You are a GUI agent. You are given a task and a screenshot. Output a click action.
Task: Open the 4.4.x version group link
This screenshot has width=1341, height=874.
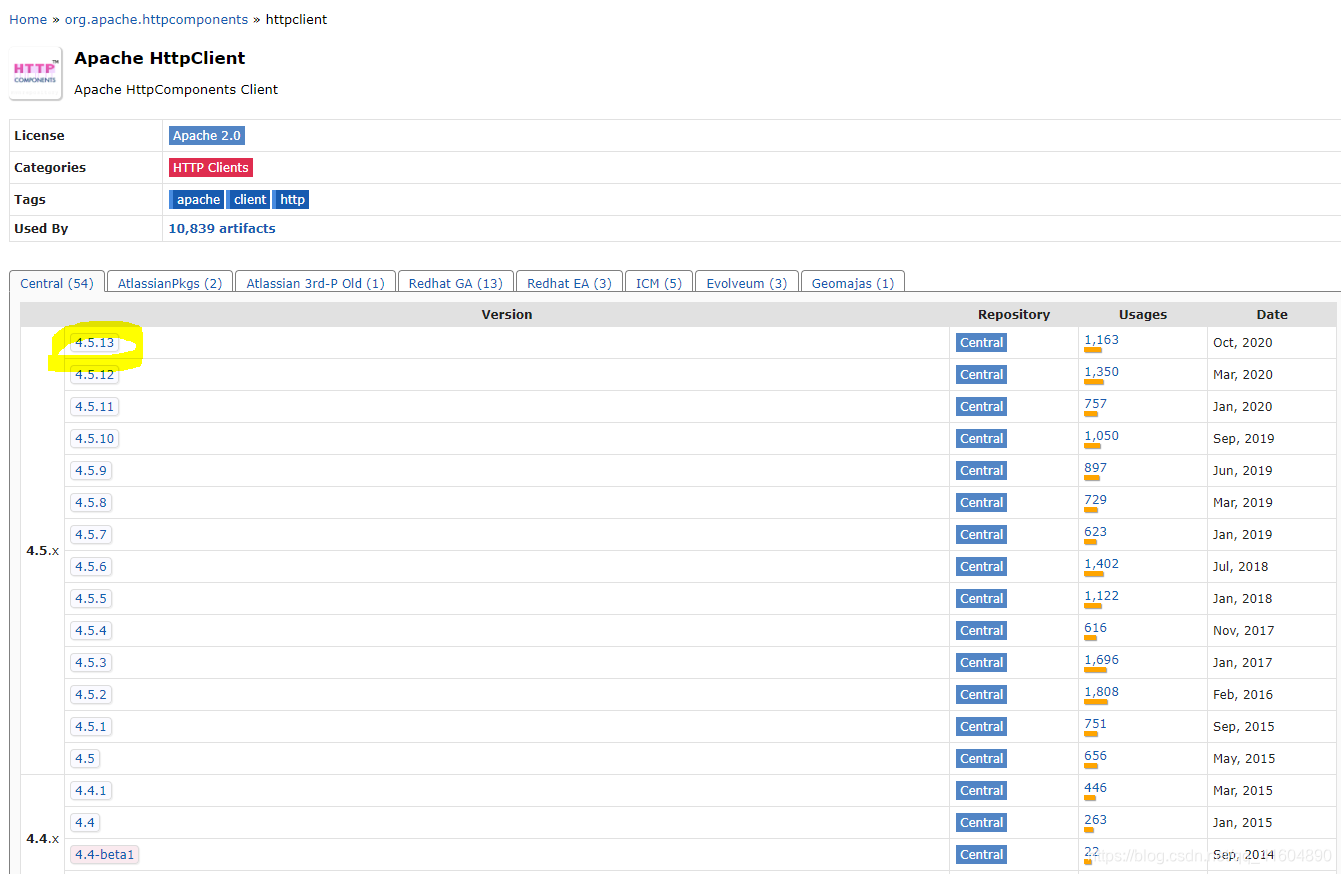point(42,839)
